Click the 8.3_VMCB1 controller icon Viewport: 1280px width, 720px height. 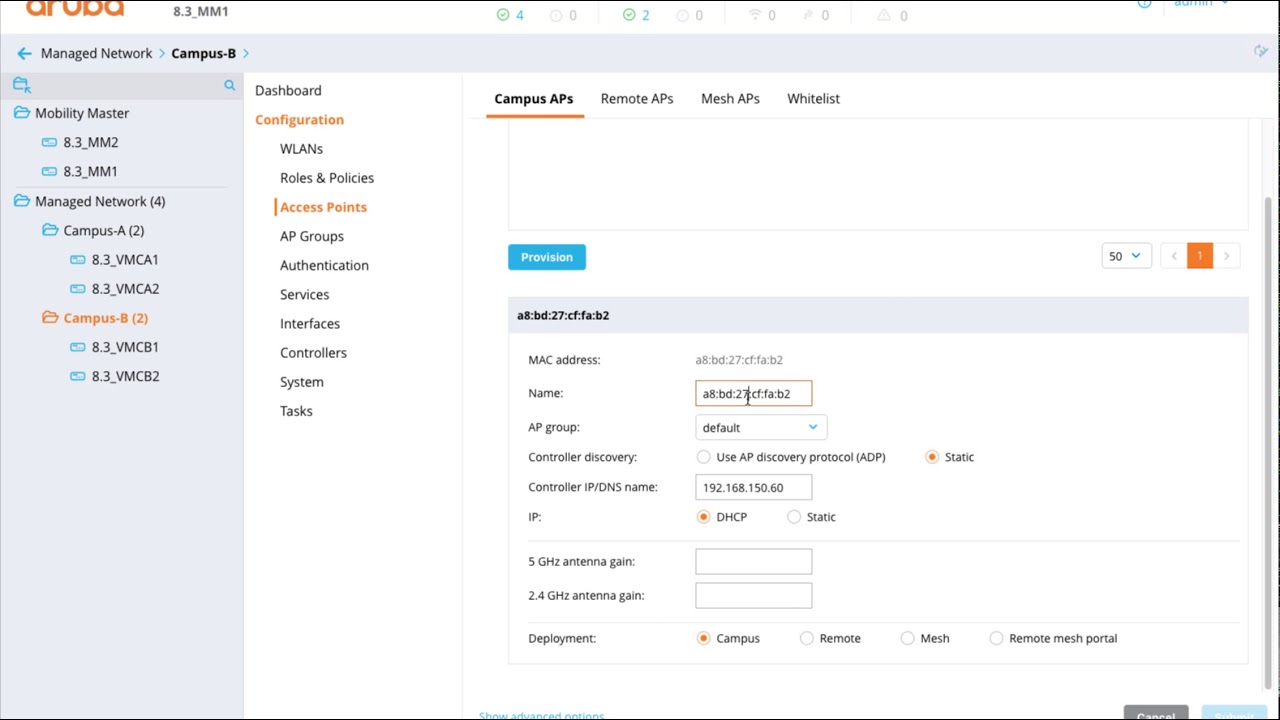78,347
